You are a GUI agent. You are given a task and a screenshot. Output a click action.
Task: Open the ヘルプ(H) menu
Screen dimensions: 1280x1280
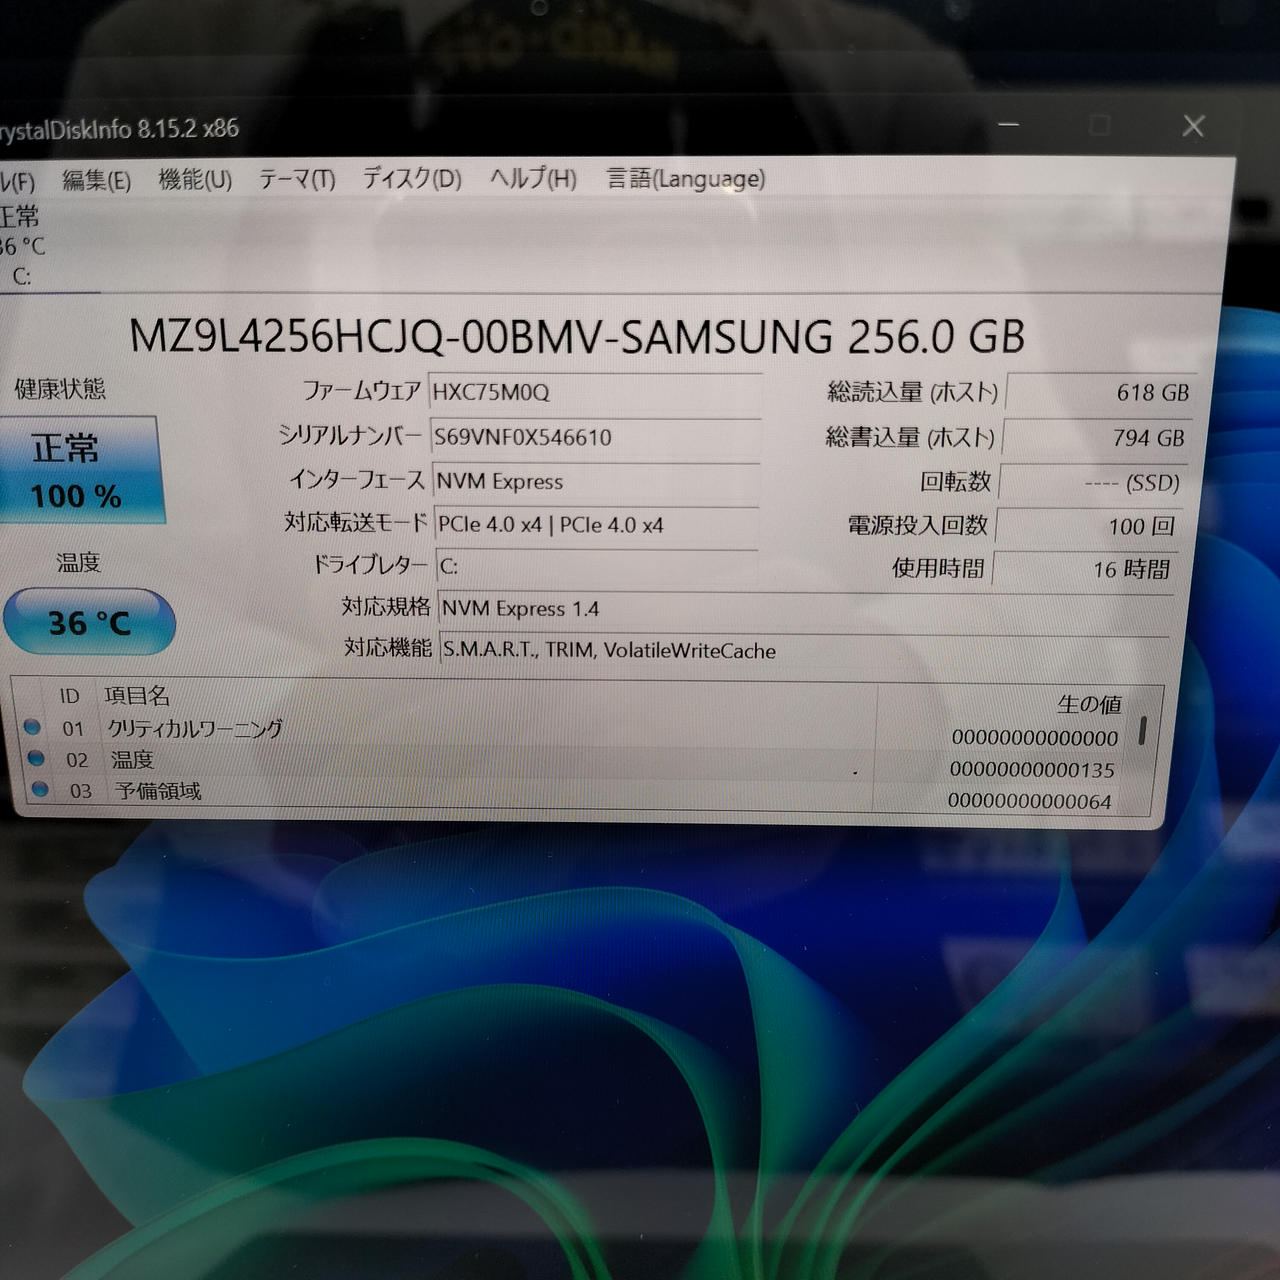pos(533,179)
